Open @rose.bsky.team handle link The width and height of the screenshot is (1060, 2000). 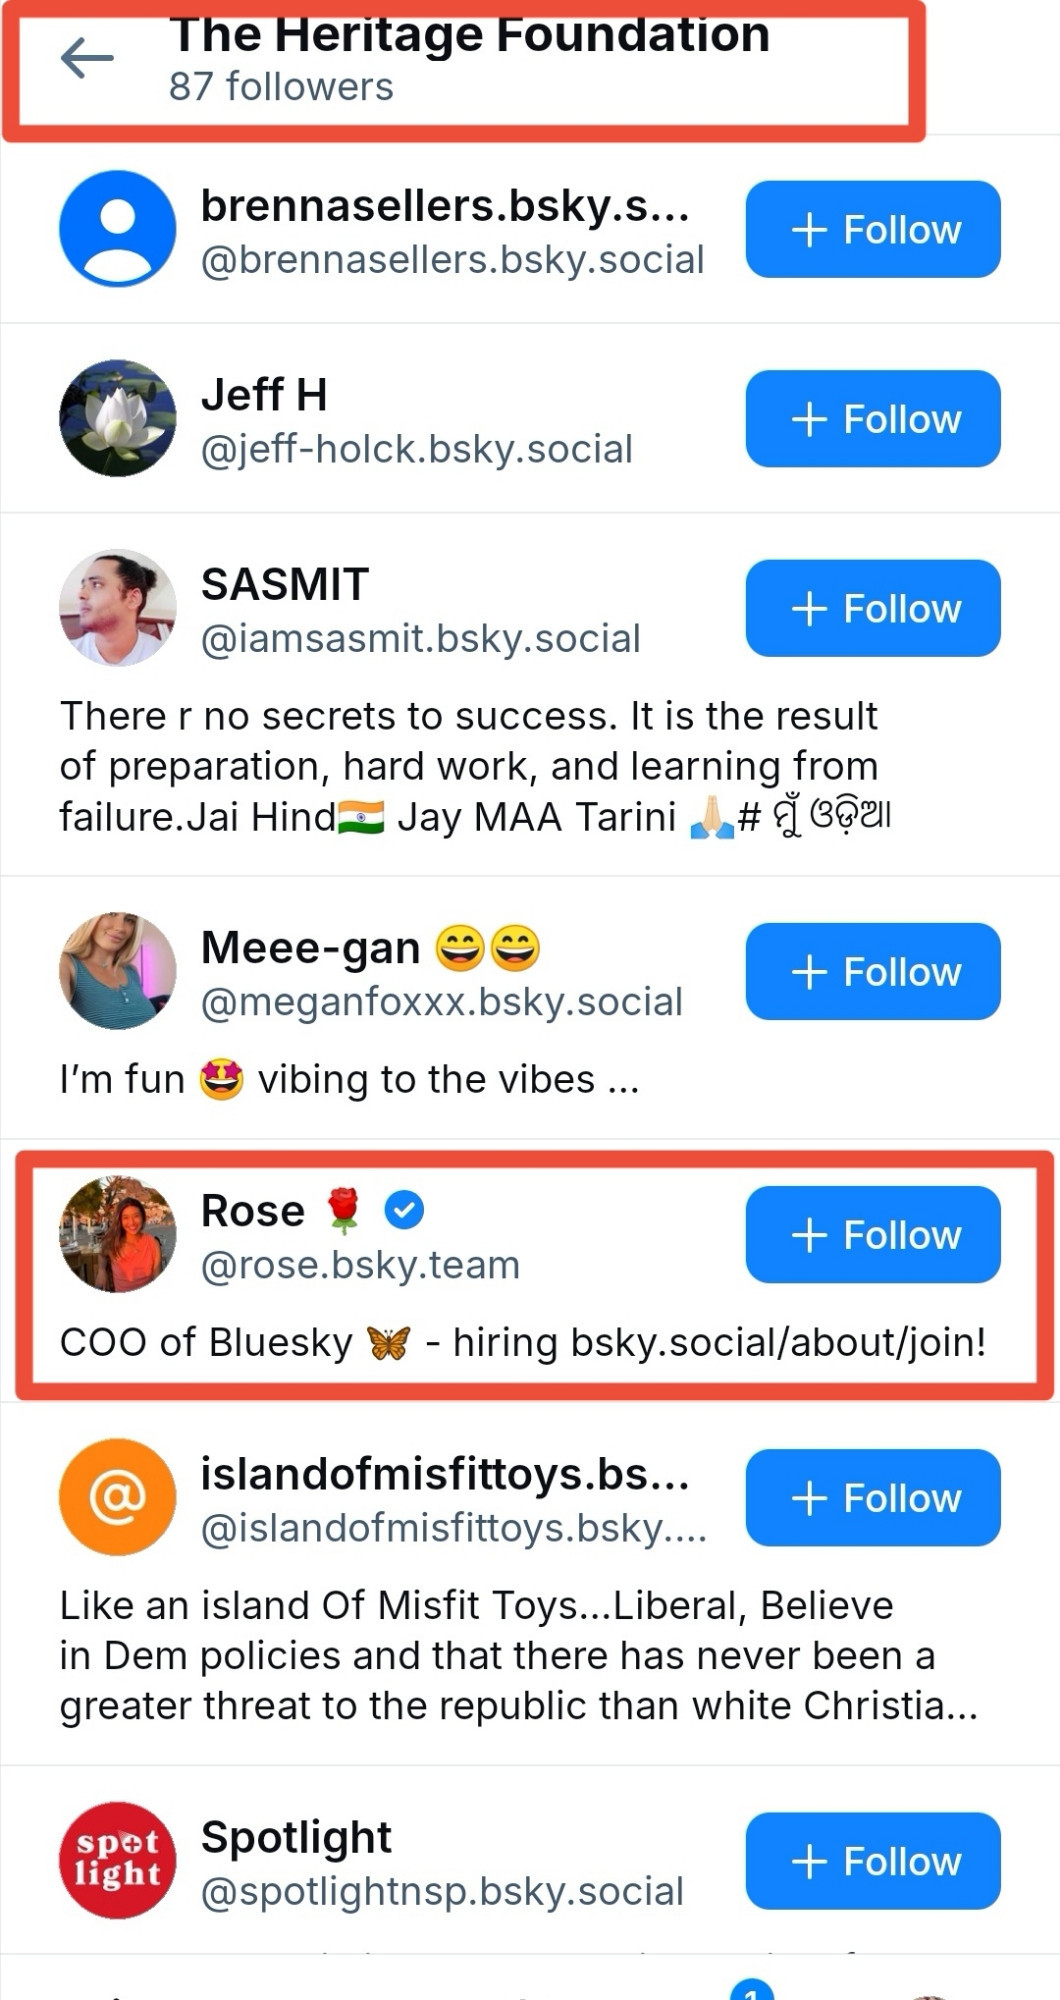360,1265
